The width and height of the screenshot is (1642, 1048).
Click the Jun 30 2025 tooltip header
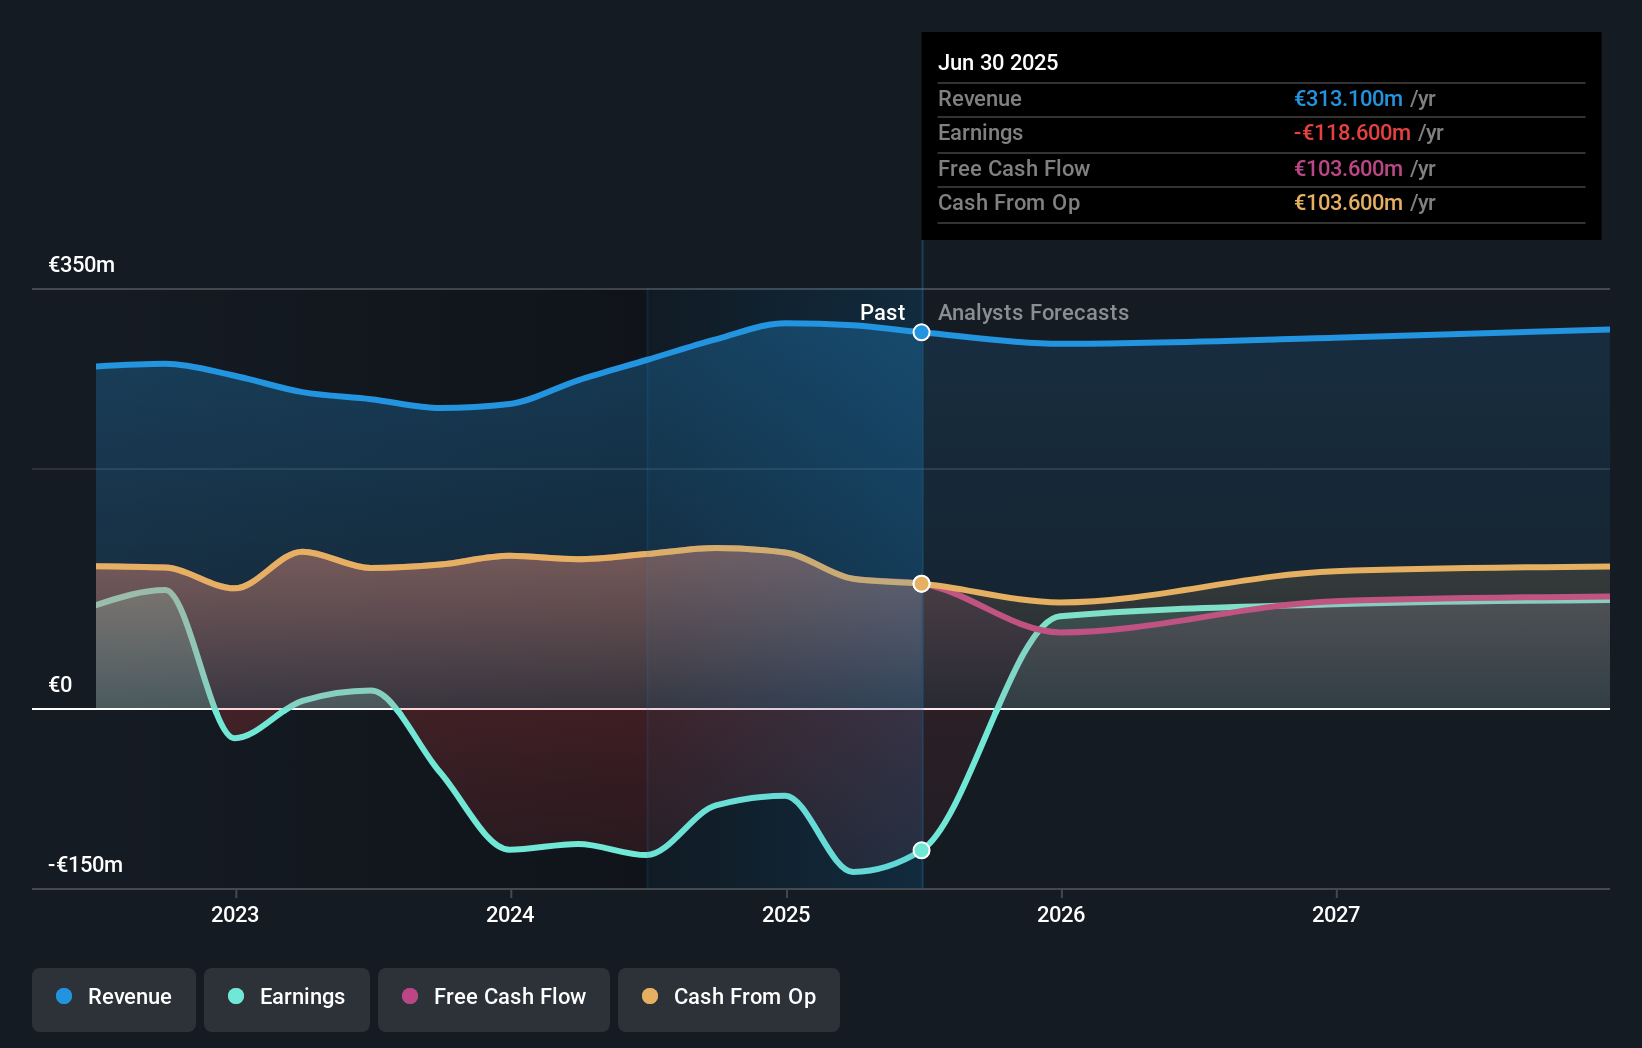click(998, 62)
